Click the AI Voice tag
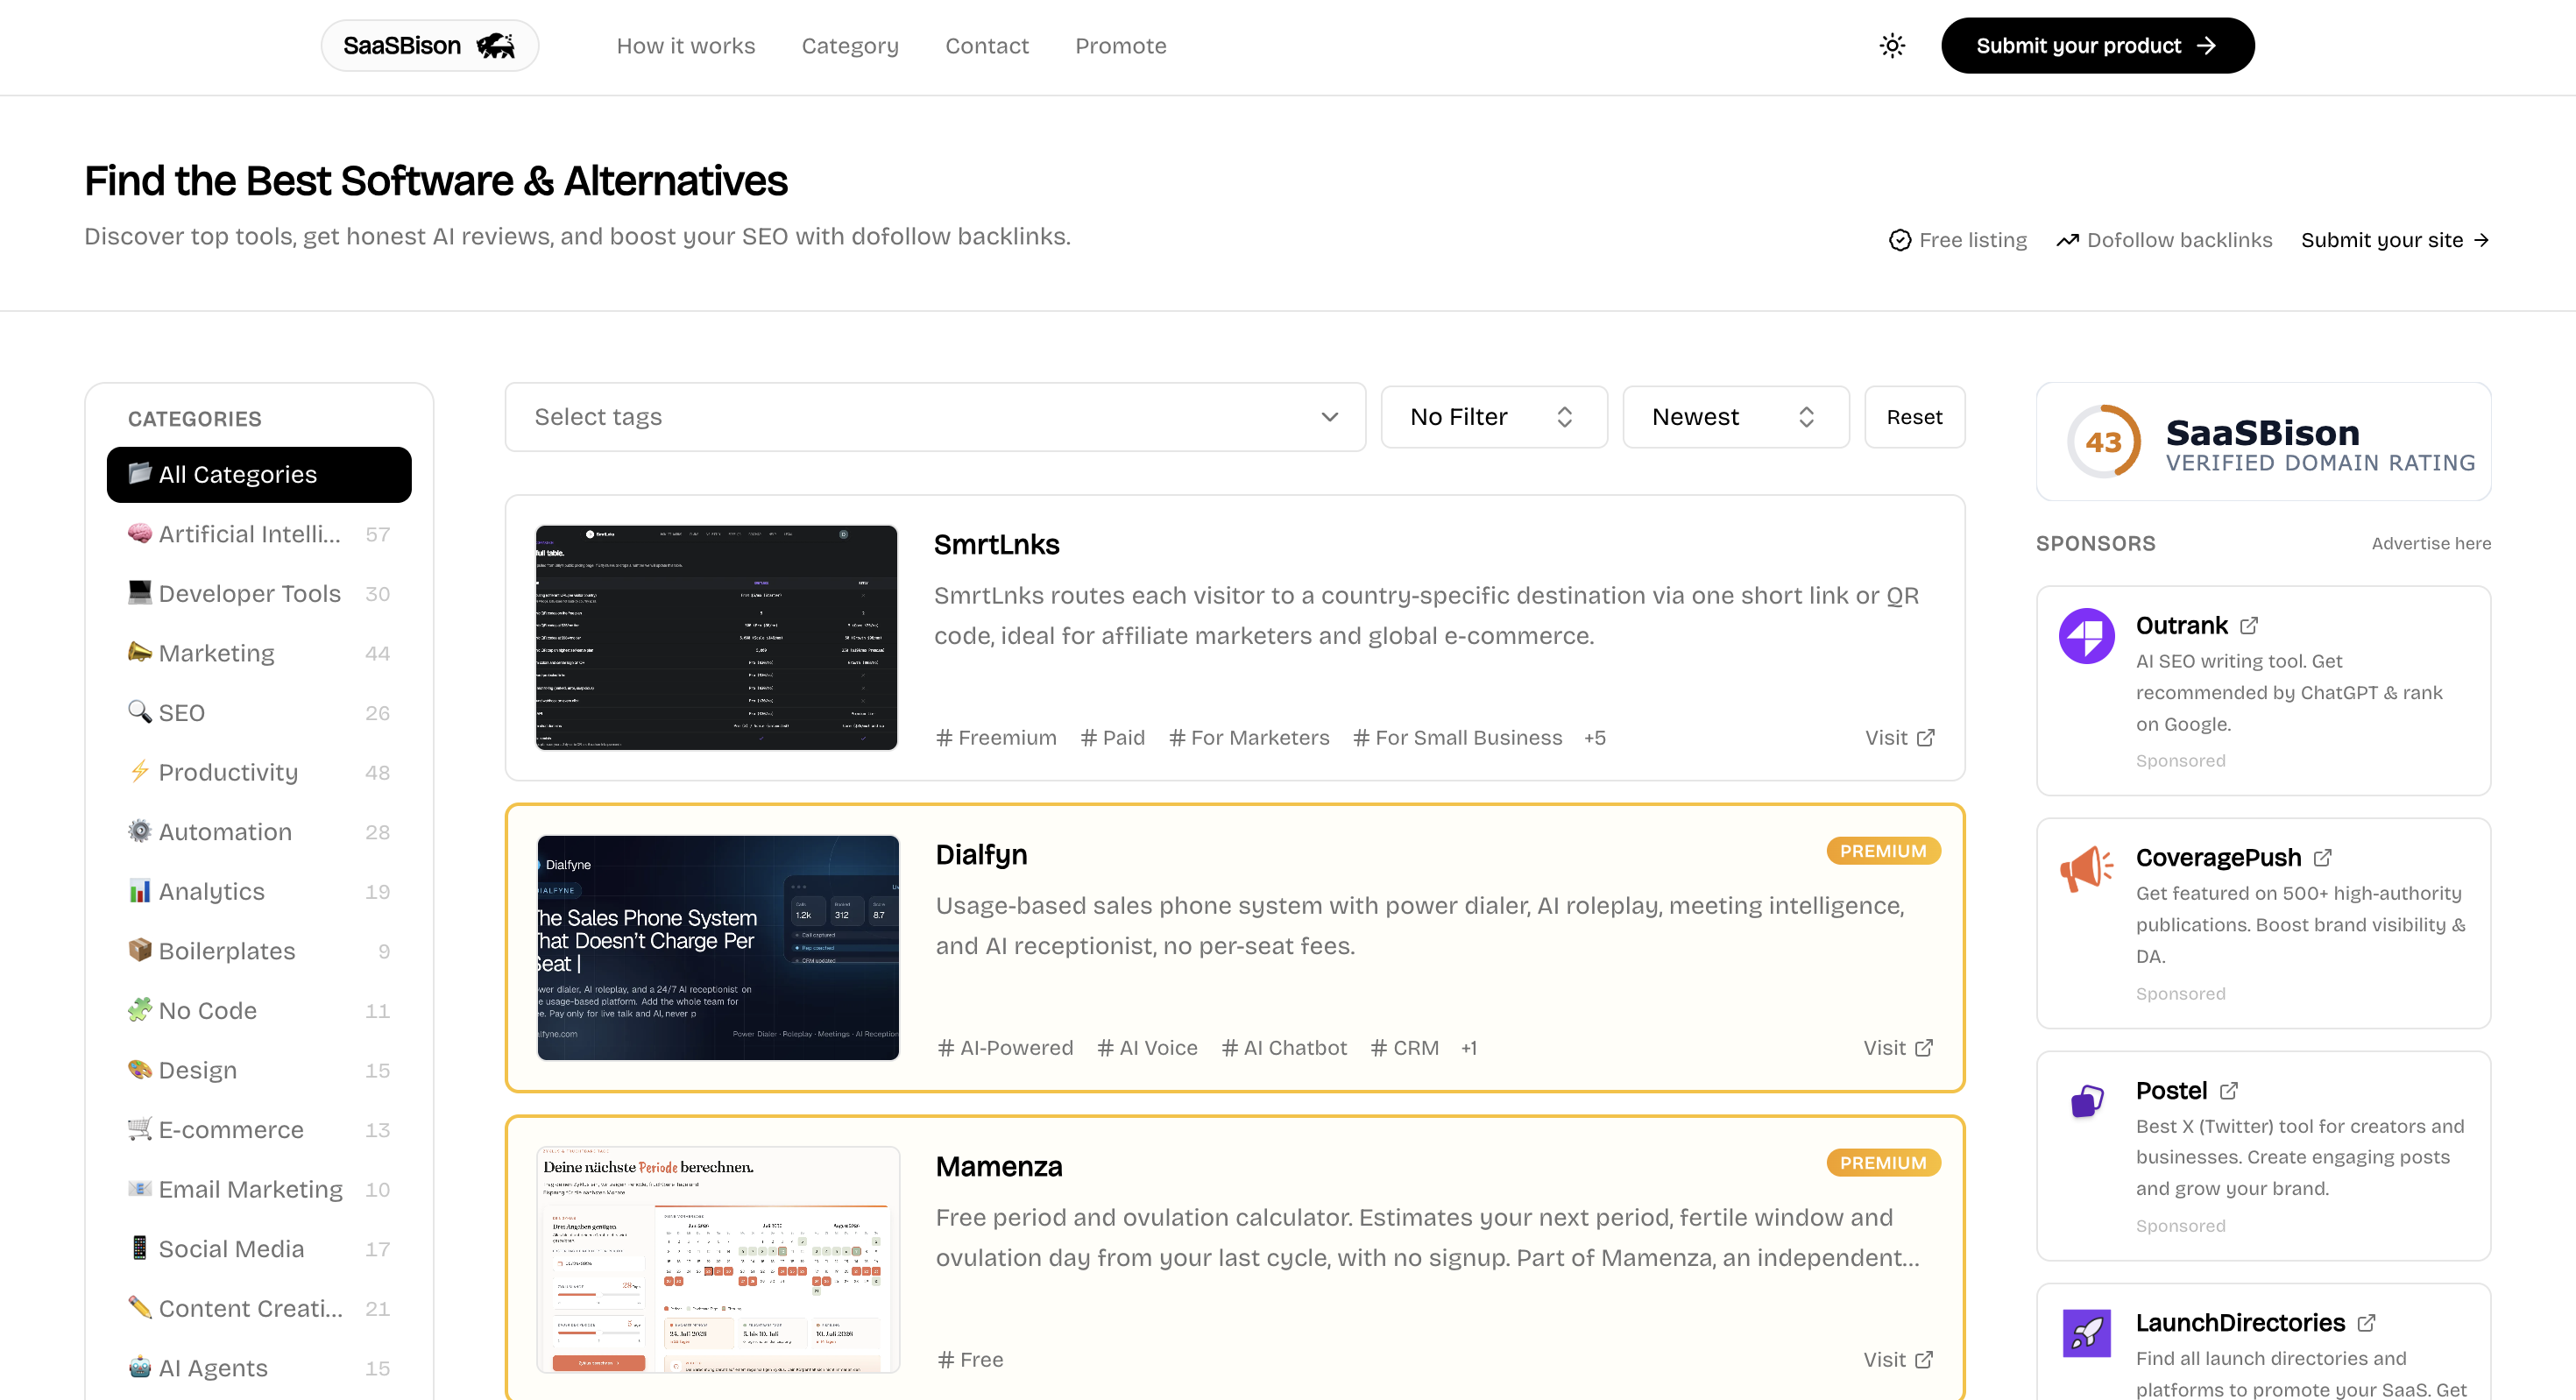The height and width of the screenshot is (1400, 2576). 1147,1048
